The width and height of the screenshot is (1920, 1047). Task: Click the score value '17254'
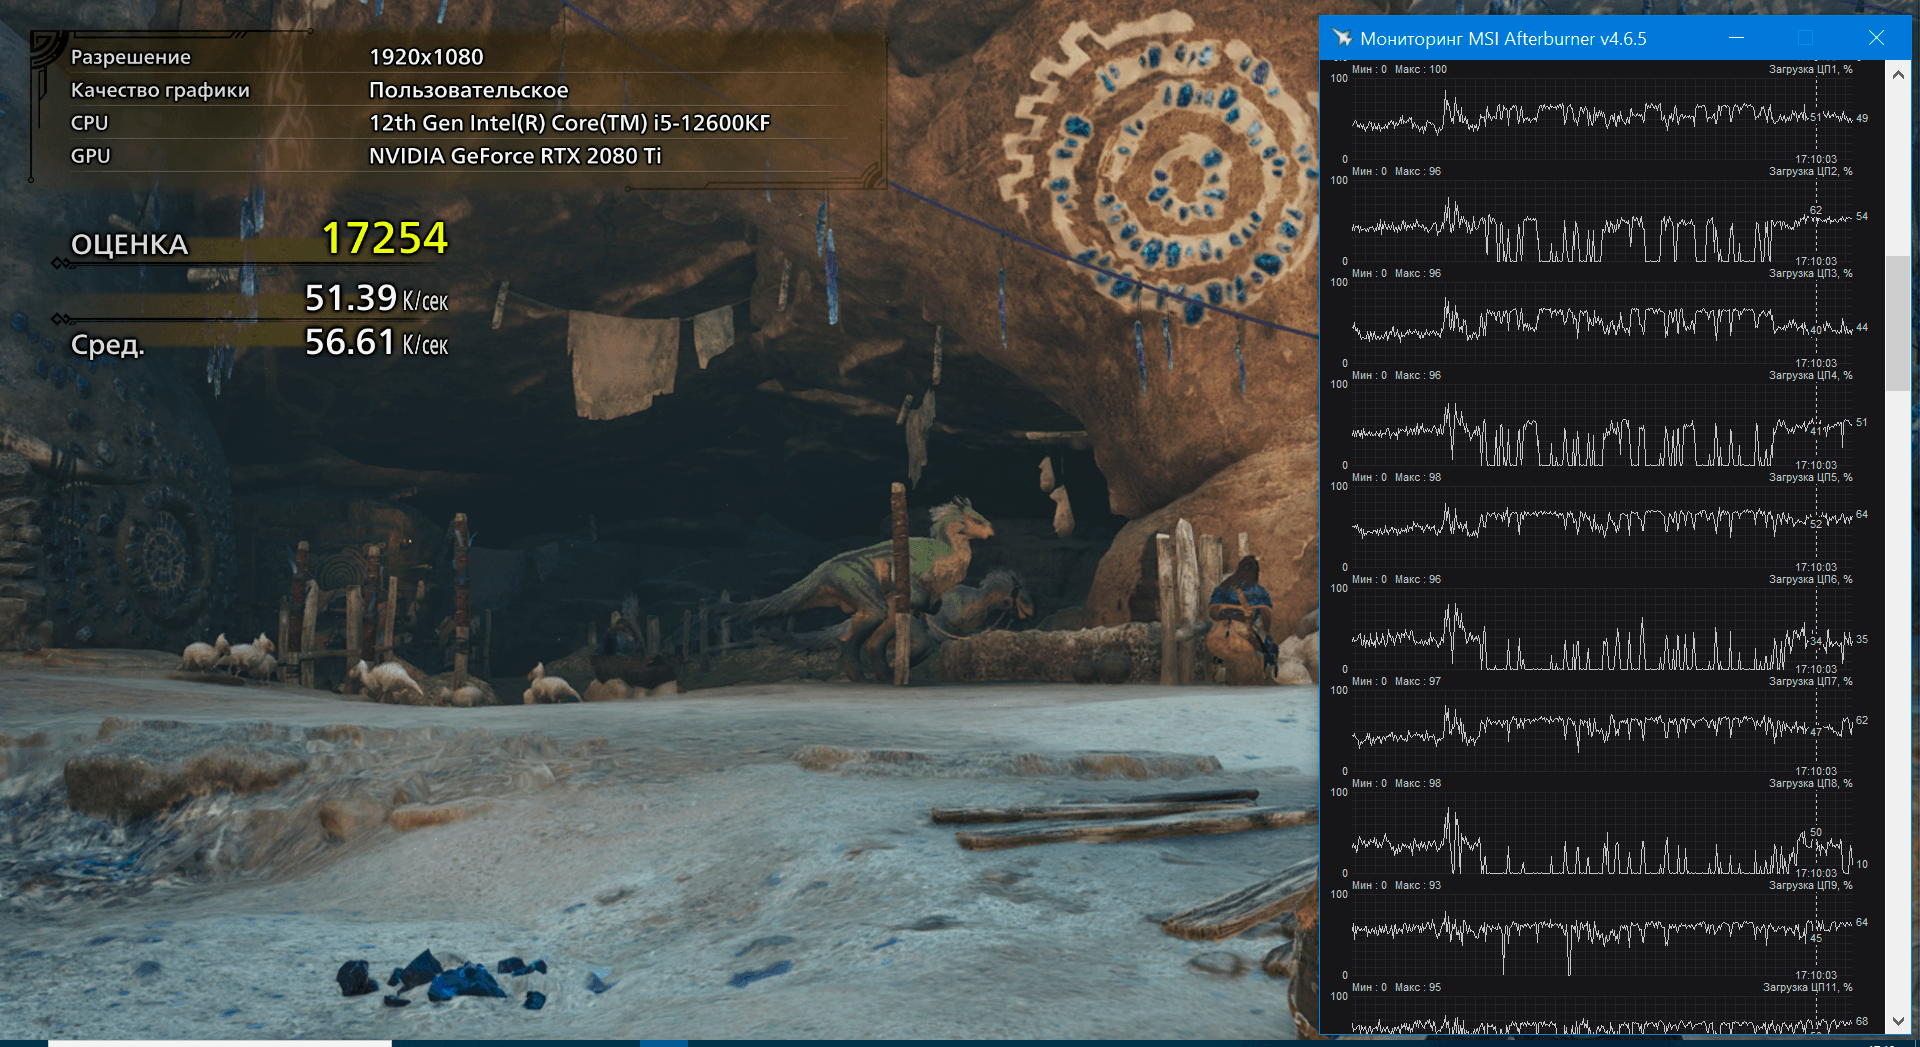[385, 238]
